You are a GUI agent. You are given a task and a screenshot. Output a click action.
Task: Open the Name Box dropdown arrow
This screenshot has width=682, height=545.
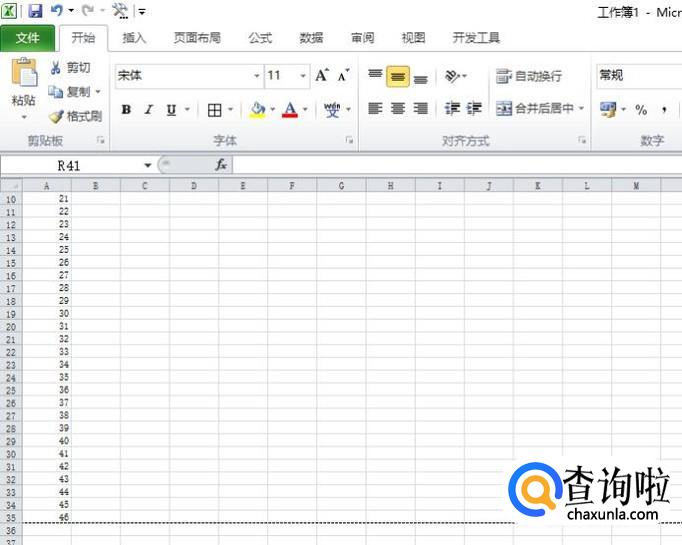tap(148, 165)
